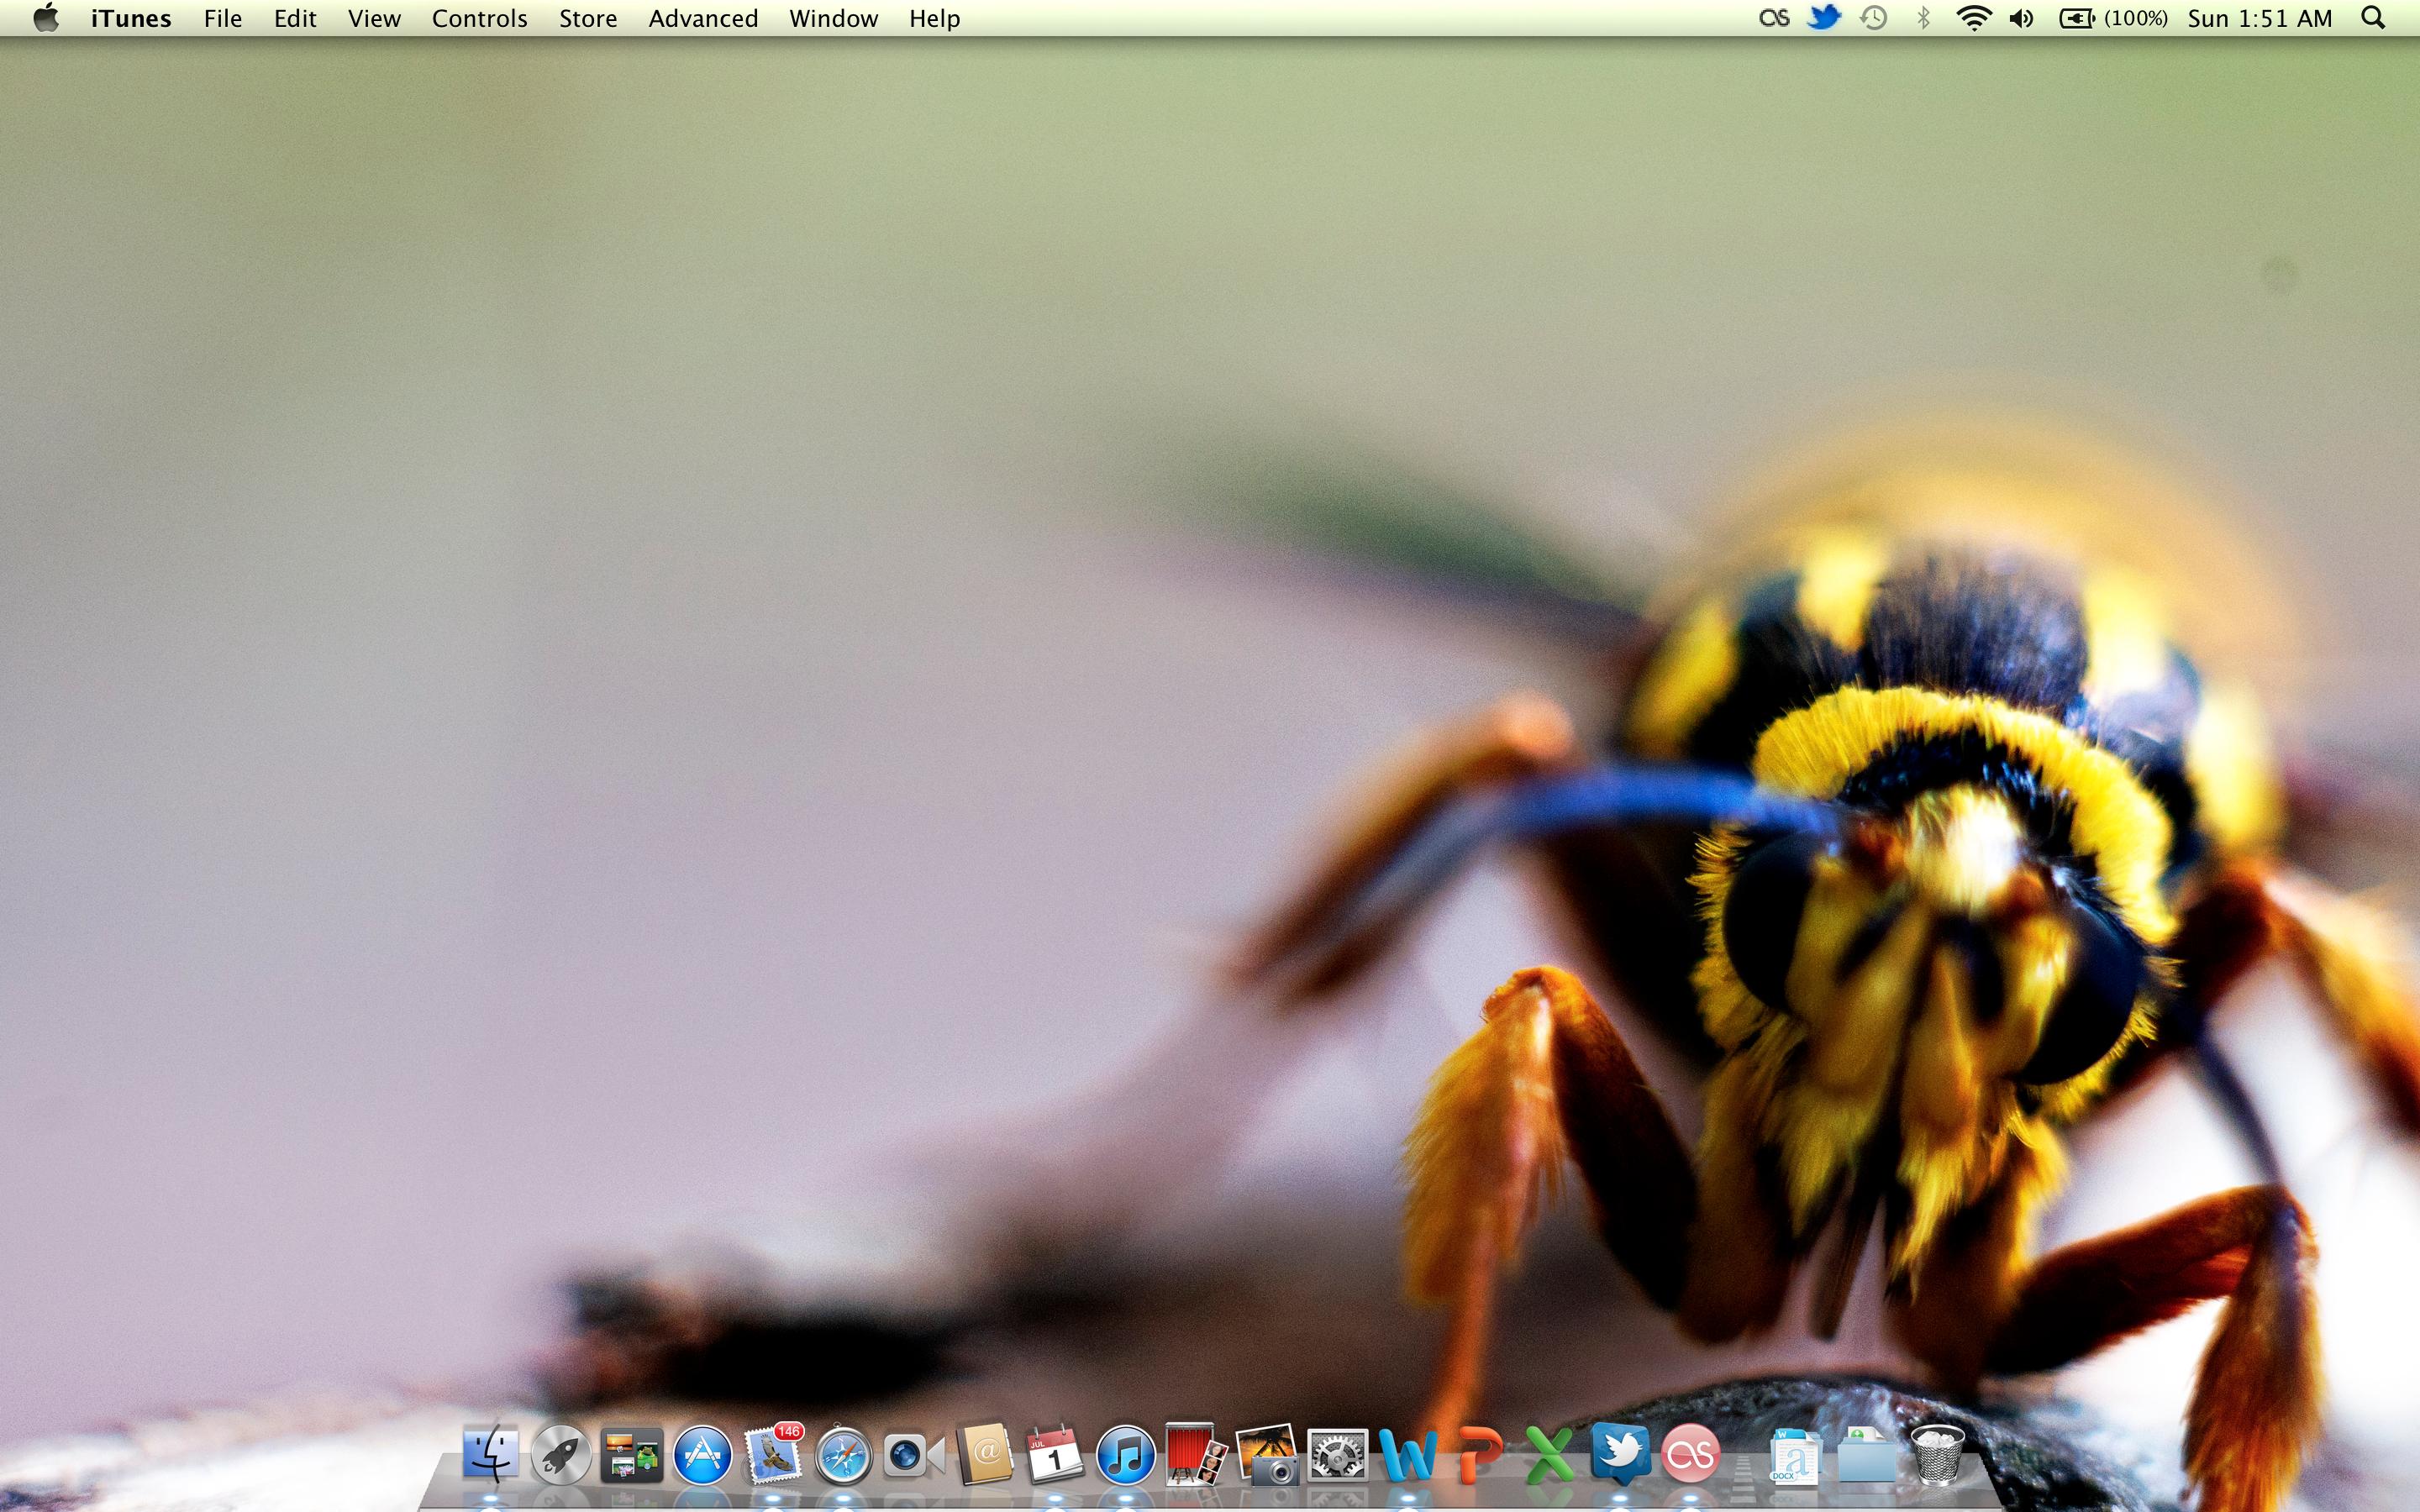Open the App Store Dock icon
Image resolution: width=2420 pixels, height=1512 pixels.
click(x=702, y=1454)
